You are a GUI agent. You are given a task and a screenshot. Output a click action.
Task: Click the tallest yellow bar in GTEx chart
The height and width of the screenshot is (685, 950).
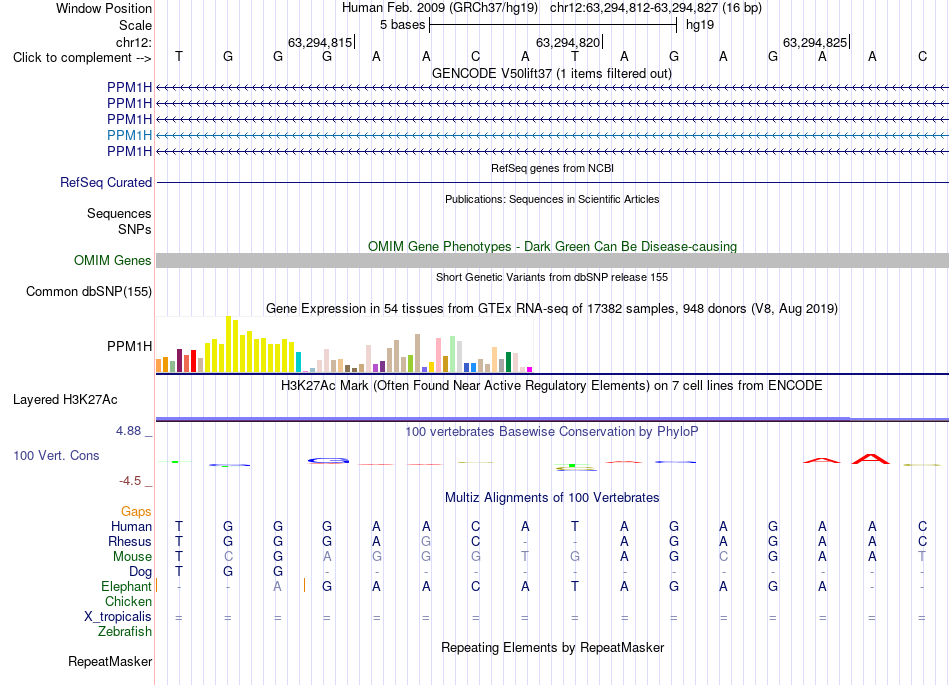(x=228, y=344)
